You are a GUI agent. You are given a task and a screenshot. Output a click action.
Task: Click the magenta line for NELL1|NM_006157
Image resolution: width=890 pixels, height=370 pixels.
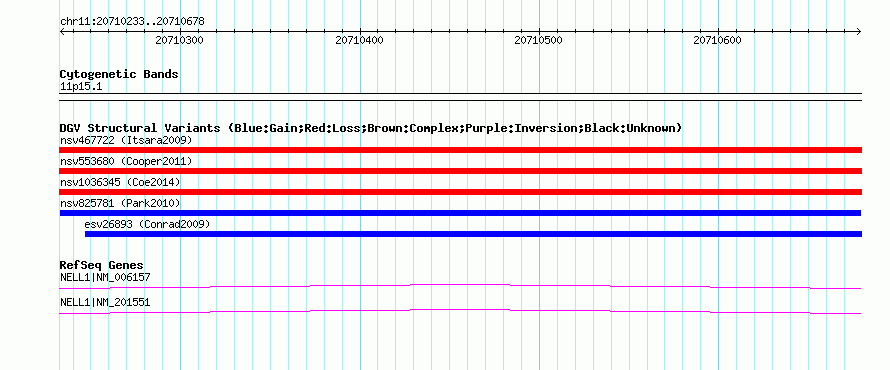click(x=460, y=286)
